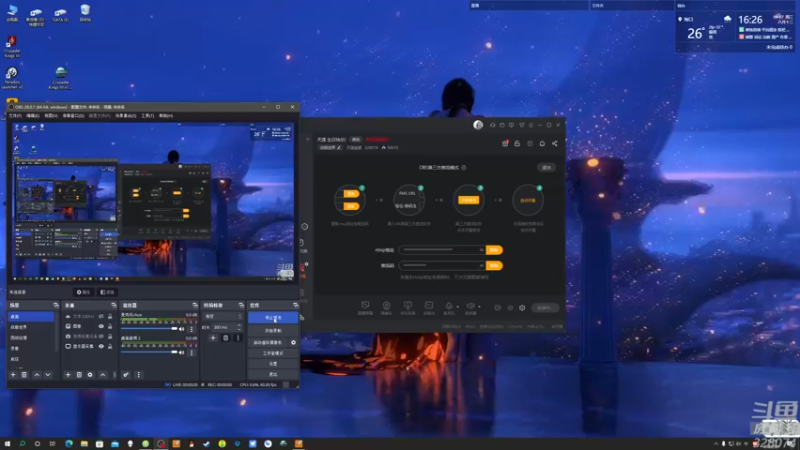Image resolution: width=800 pixels, height=450 pixels.
Task: Show the hidden video capture device source
Action: 101,336
